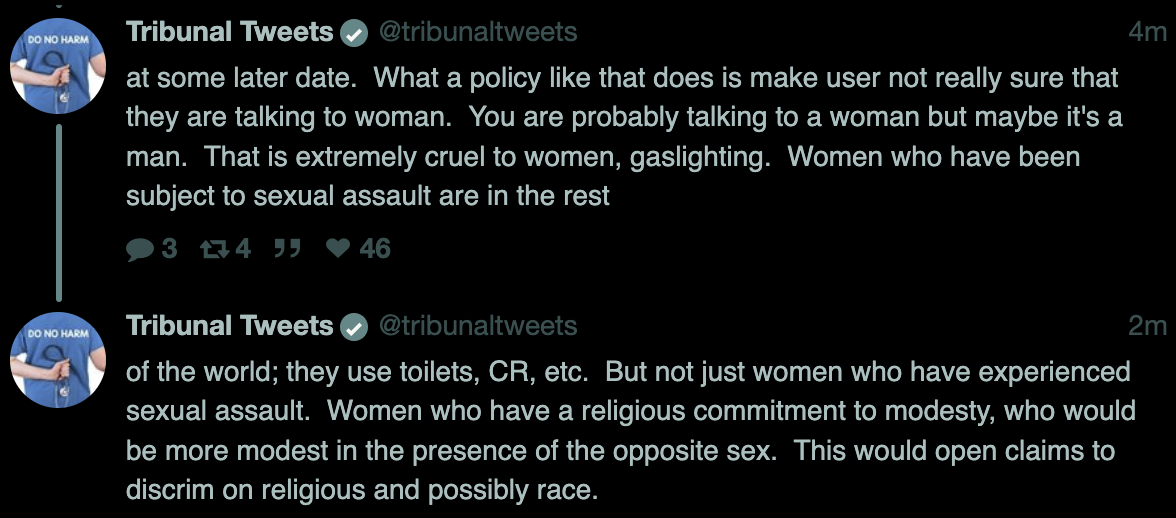Reply to the tweet posted 4m ago
Screen dimensions: 1176x518
tap(140, 249)
